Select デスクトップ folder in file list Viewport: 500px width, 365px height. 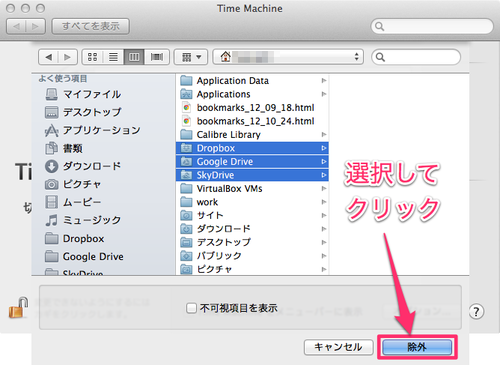[x=252, y=242]
